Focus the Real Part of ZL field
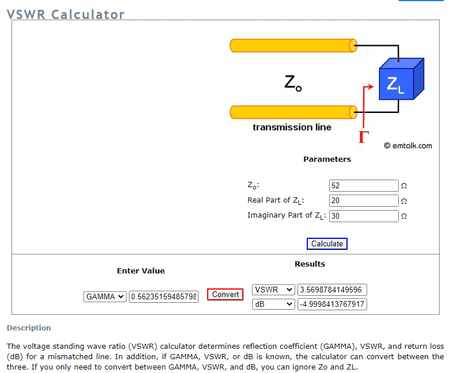The width and height of the screenshot is (450, 373). [364, 200]
